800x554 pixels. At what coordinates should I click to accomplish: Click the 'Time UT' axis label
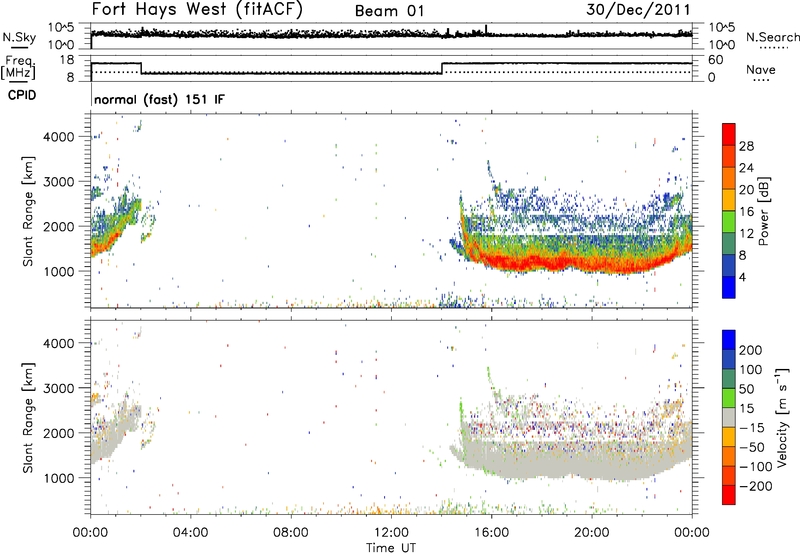pos(391,548)
